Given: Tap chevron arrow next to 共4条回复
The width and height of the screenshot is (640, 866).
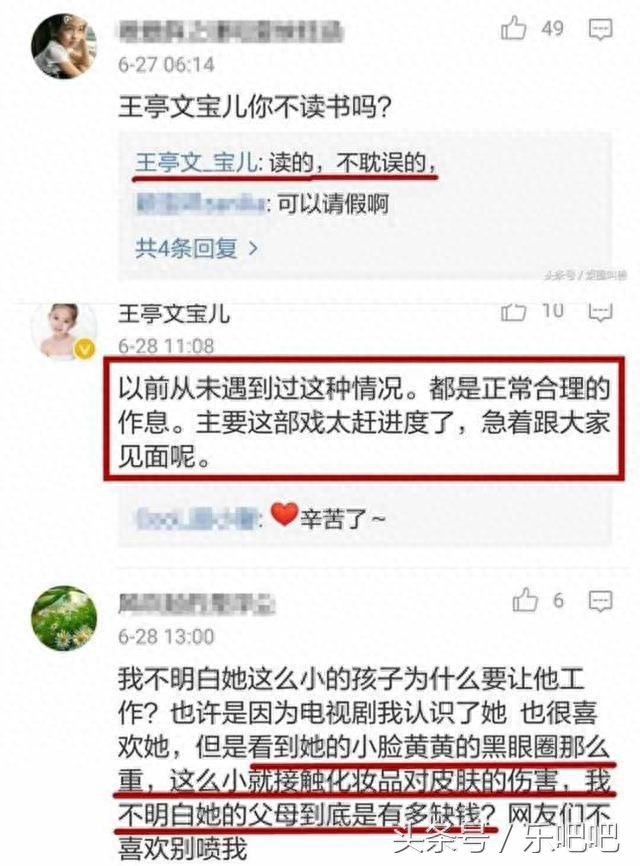Looking at the screenshot, I should 253,249.
